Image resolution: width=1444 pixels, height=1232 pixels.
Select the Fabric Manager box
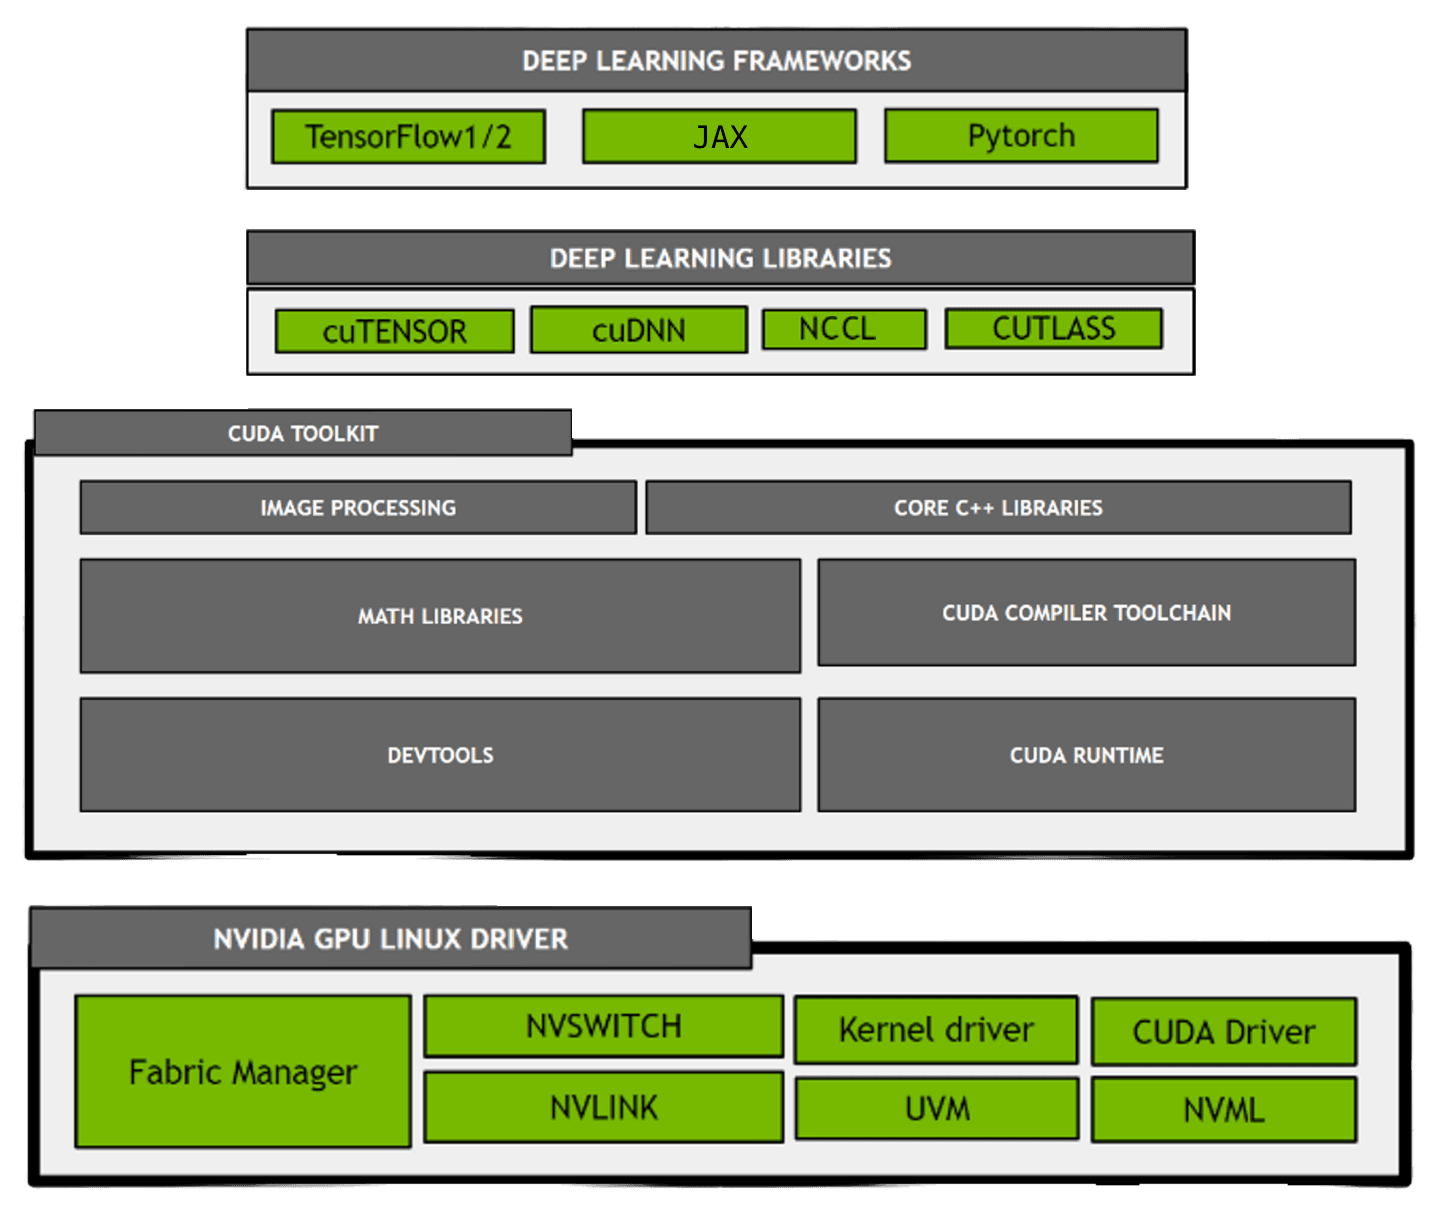(243, 1071)
